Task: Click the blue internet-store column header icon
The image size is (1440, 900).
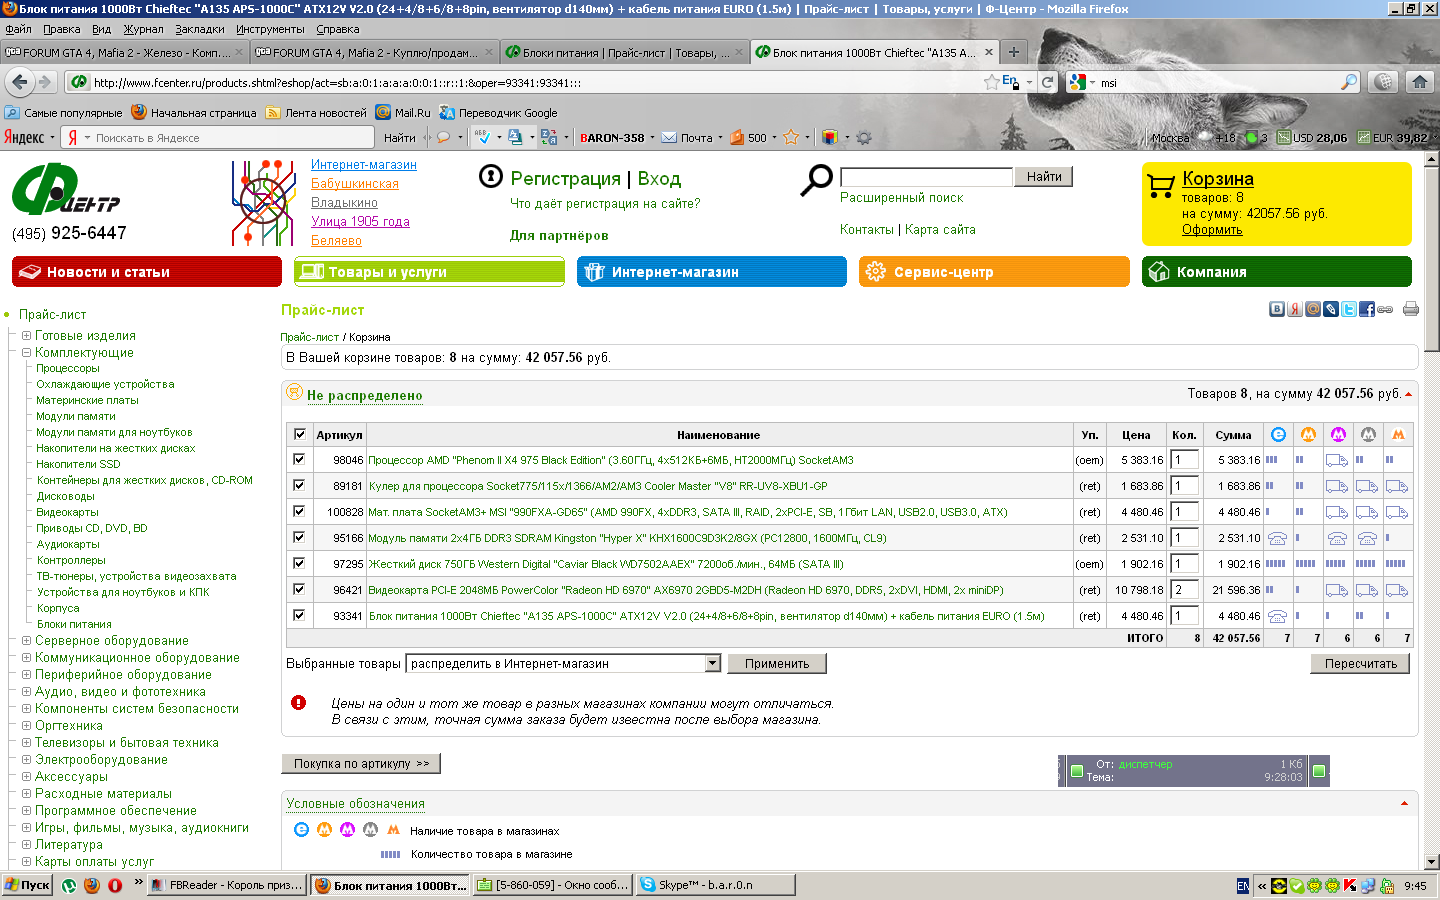Action: [1278, 434]
